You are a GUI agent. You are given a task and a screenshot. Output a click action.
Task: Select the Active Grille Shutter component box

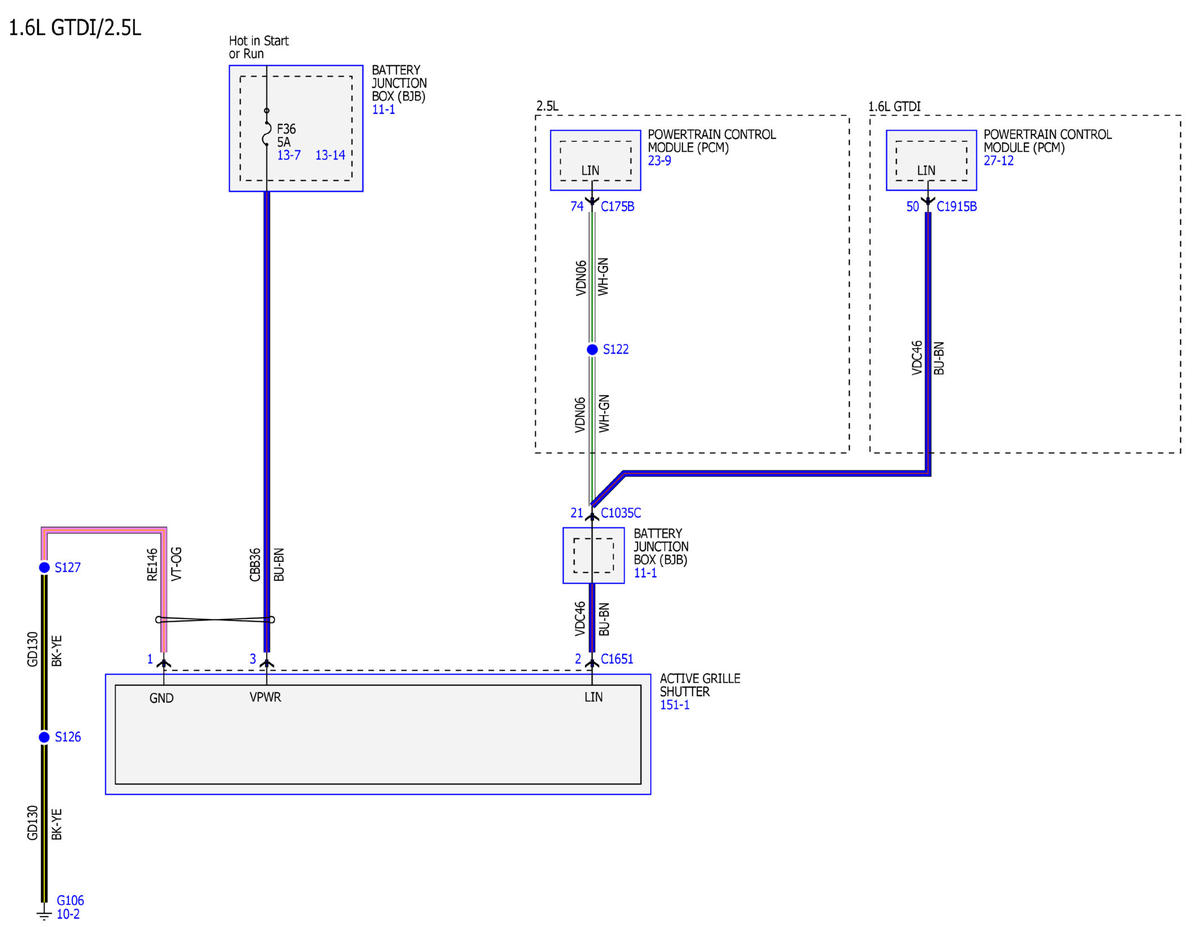(378, 734)
